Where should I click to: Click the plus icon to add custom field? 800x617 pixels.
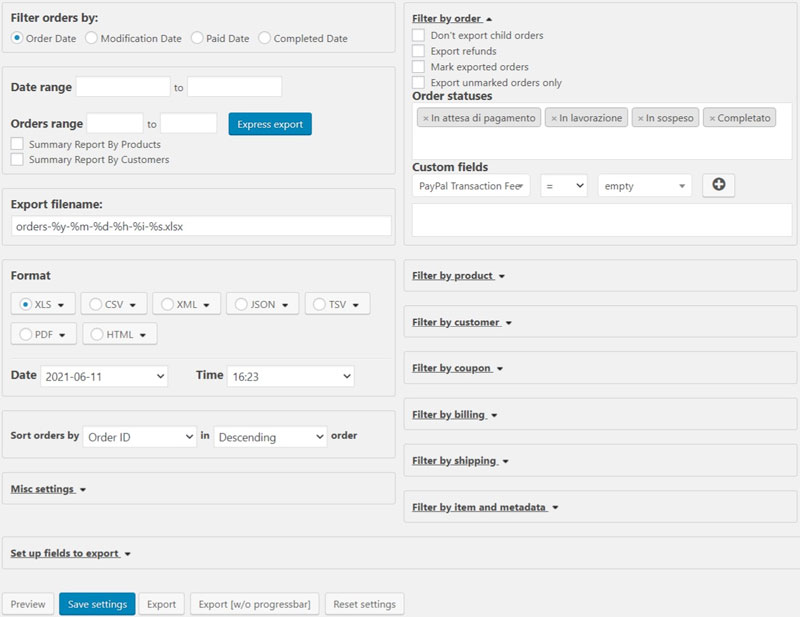(x=718, y=185)
